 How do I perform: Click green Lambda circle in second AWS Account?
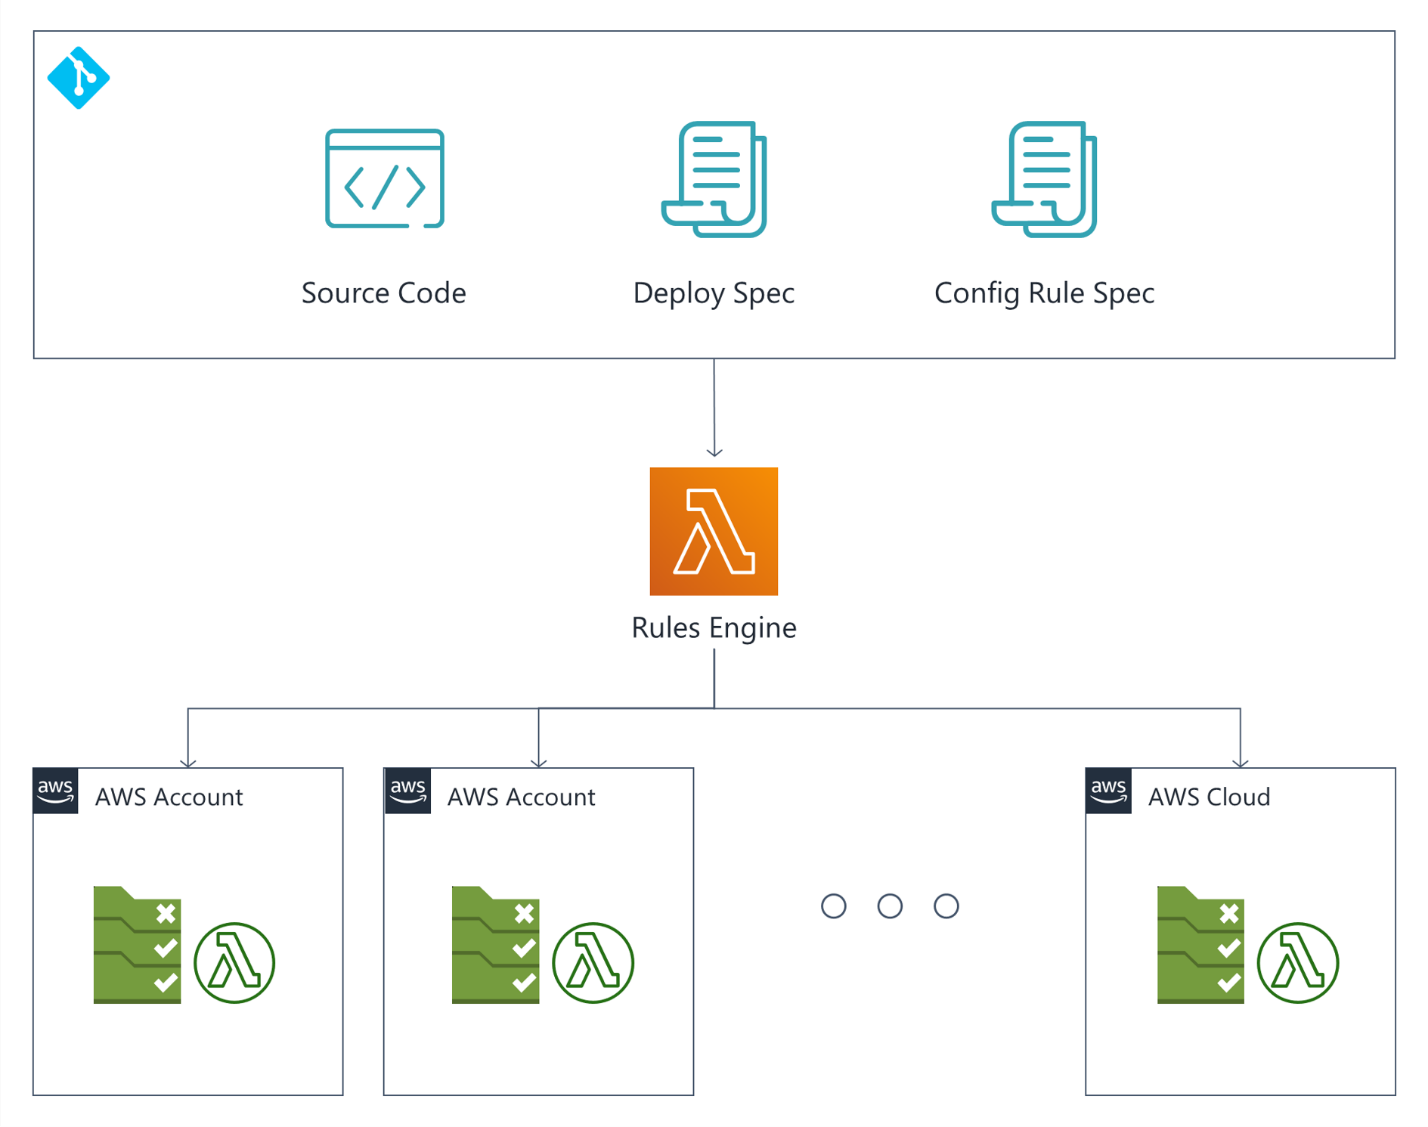[x=593, y=963]
